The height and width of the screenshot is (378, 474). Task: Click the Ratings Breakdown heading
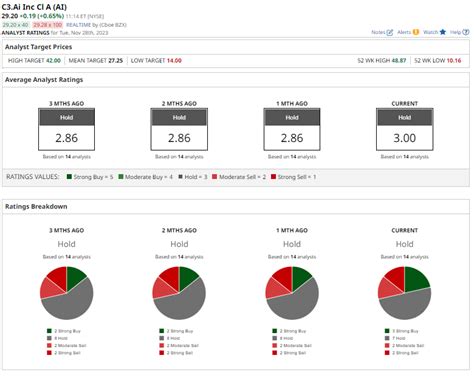coord(36,207)
